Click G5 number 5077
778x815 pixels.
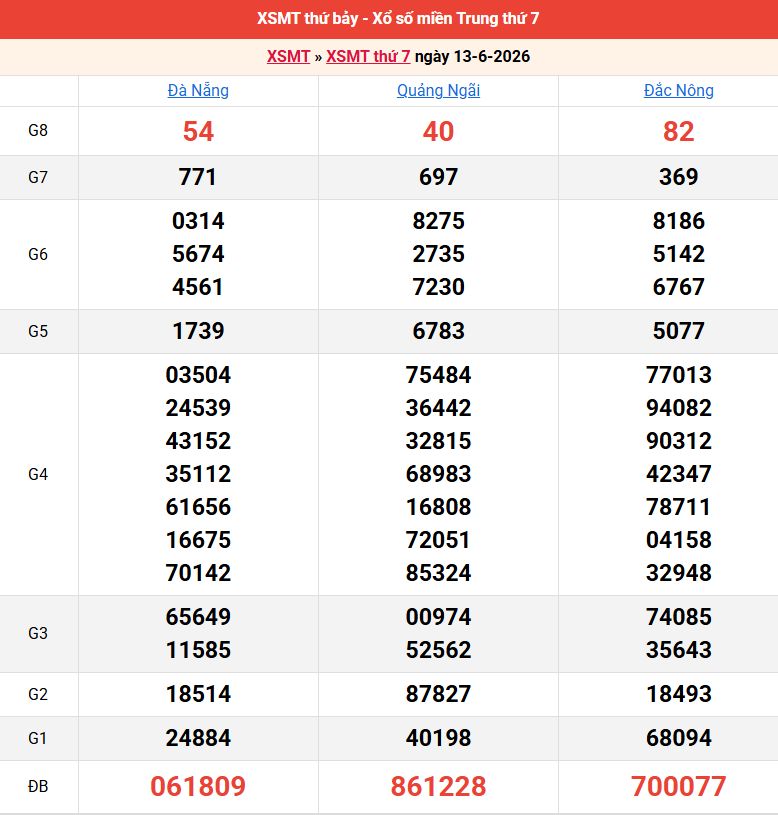coord(679,331)
